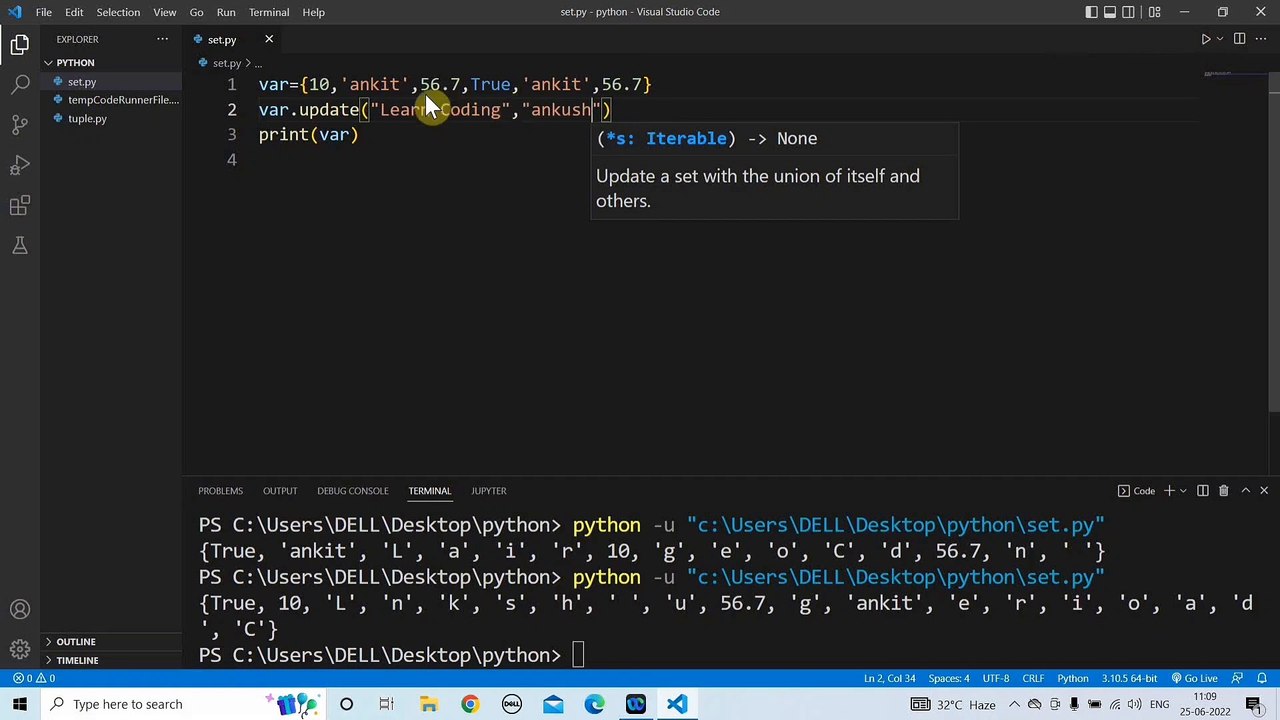Open the Go menu
The height and width of the screenshot is (720, 1280).
click(196, 12)
